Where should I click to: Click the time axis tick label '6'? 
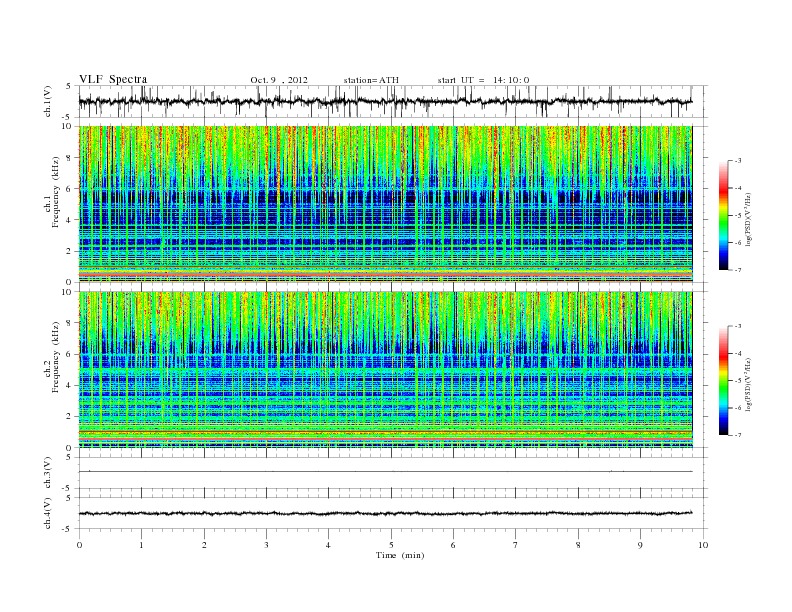(x=454, y=545)
